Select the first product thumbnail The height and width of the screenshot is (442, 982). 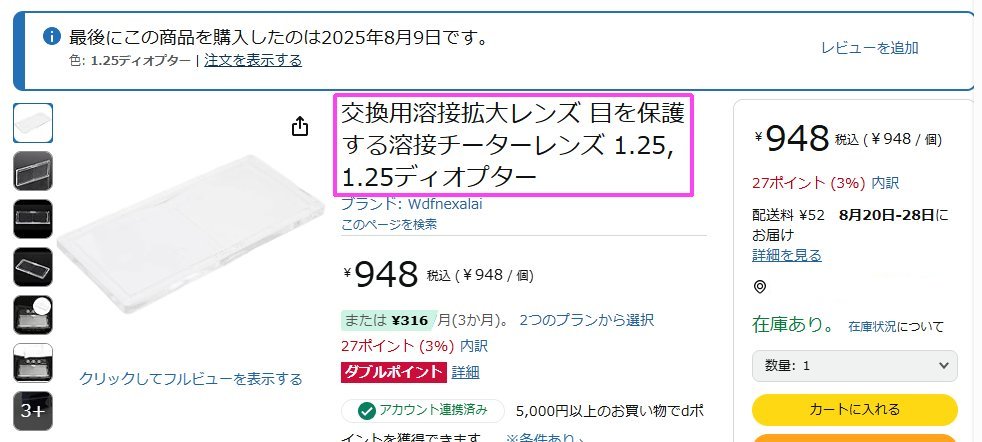click(33, 123)
